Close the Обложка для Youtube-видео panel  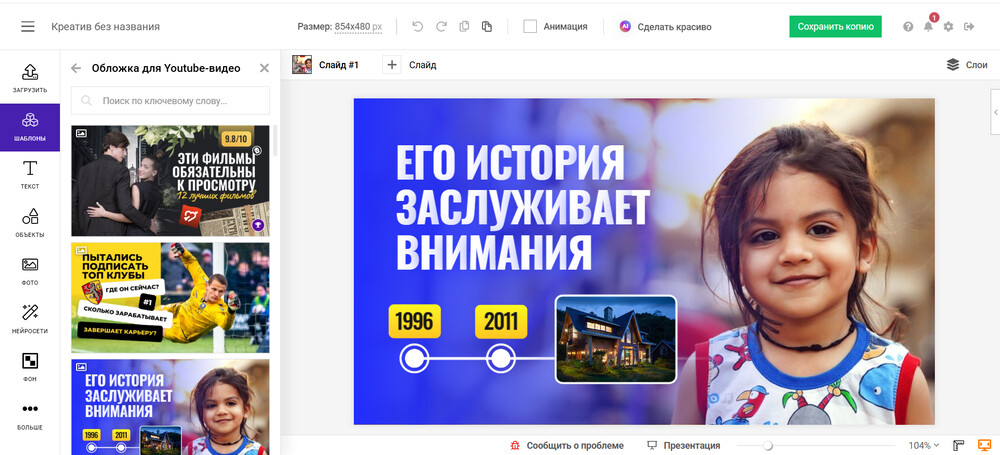coord(264,68)
